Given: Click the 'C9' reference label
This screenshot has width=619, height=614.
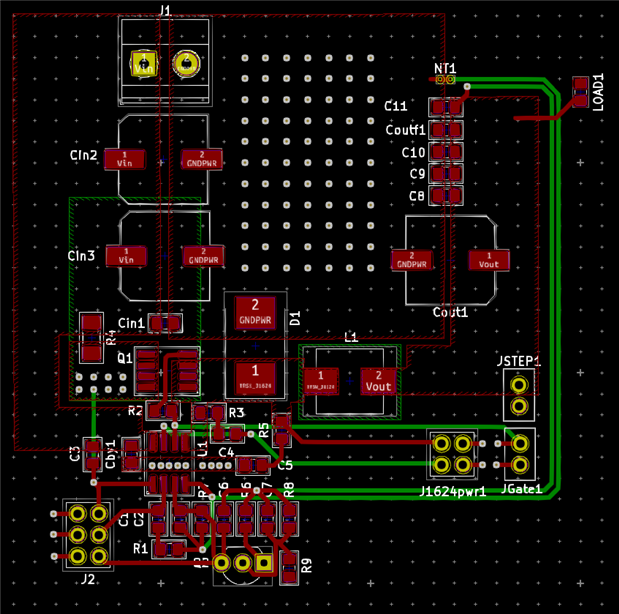Looking at the screenshot, I should [417, 174].
